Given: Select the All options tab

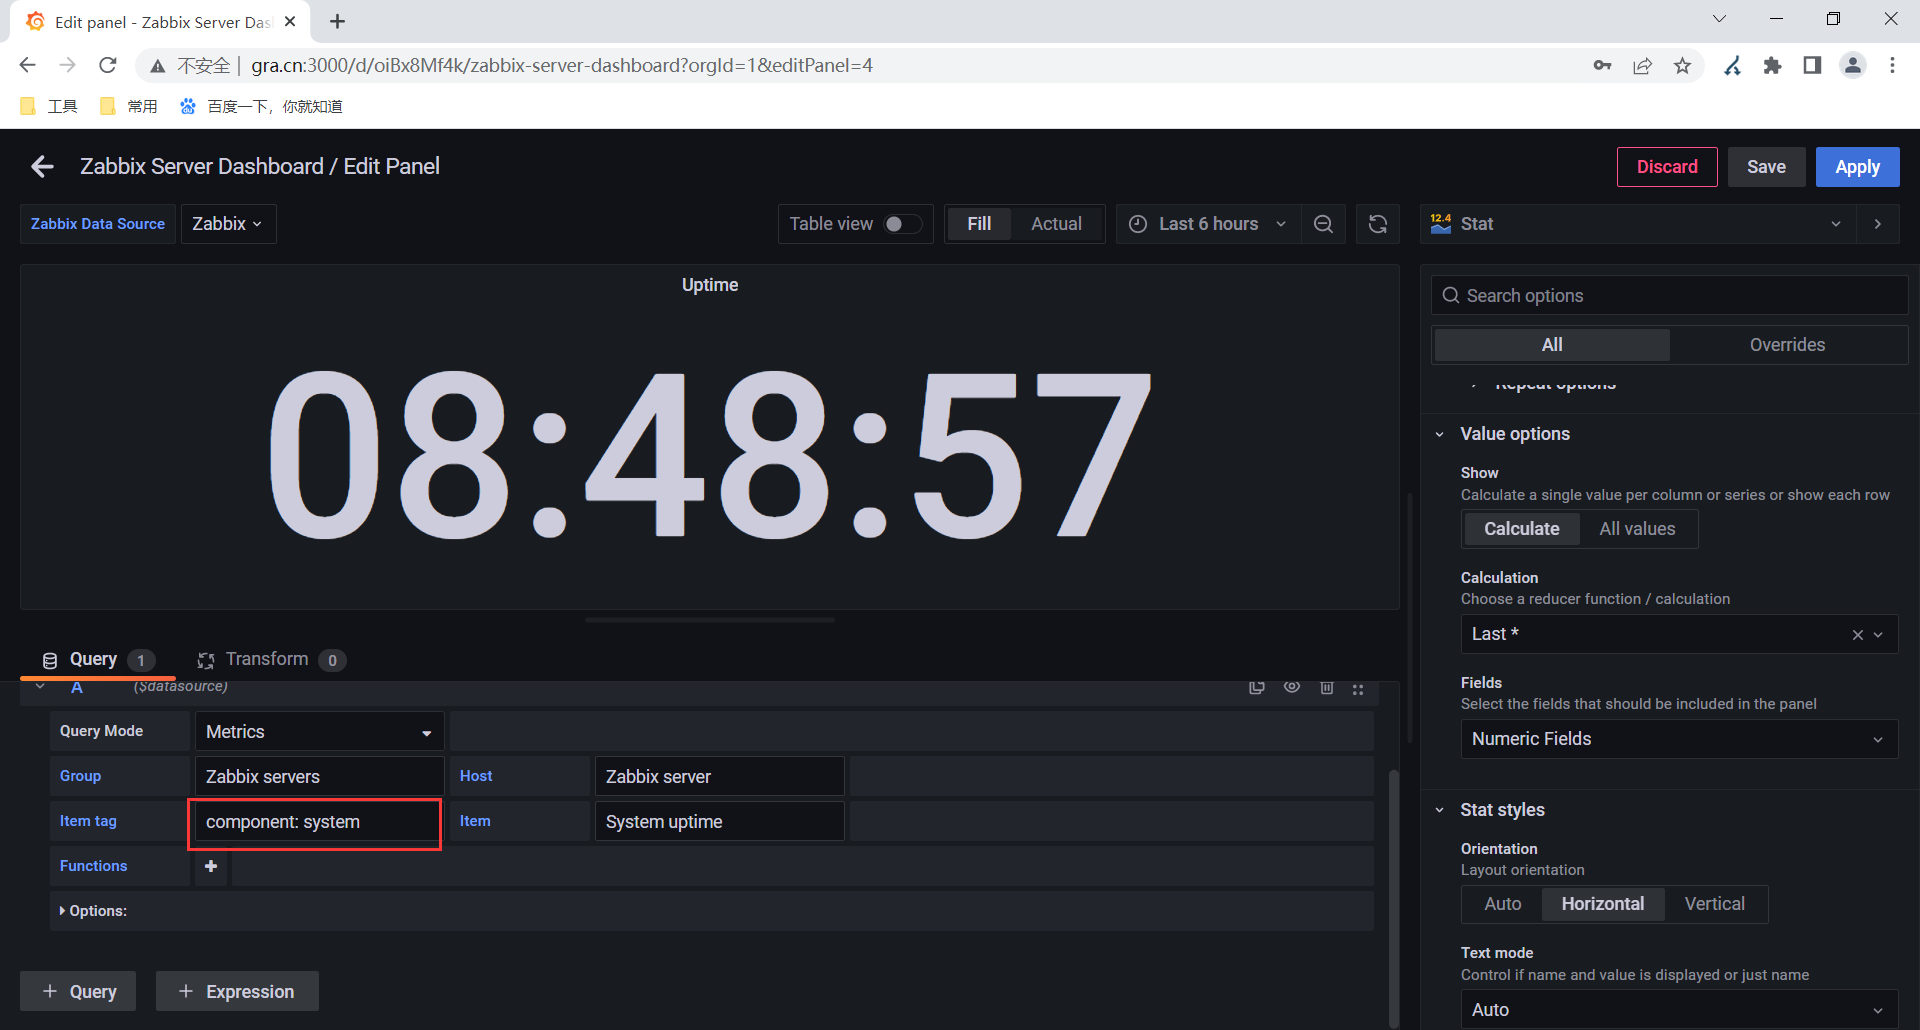Looking at the screenshot, I should (x=1552, y=345).
